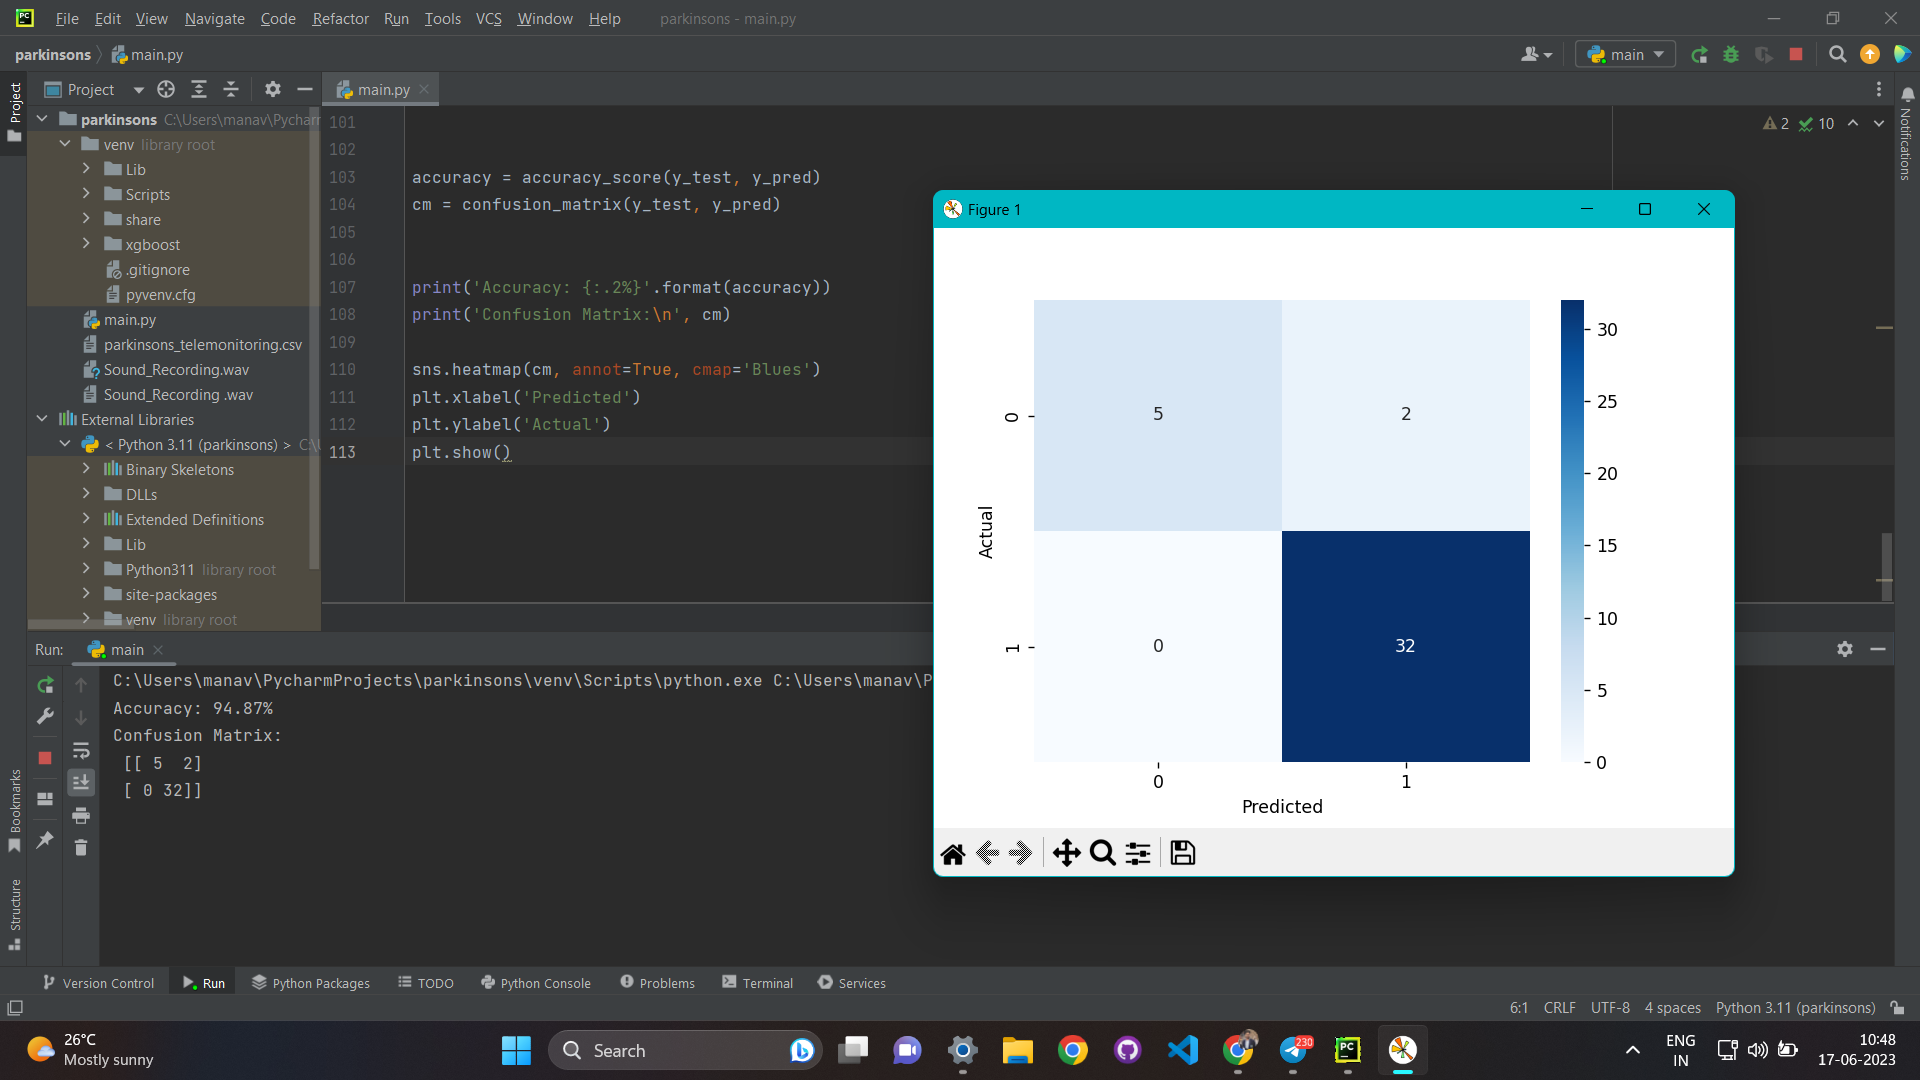Click the red Stop icon in Run panel
The height and width of the screenshot is (1080, 1920).
pos(45,758)
